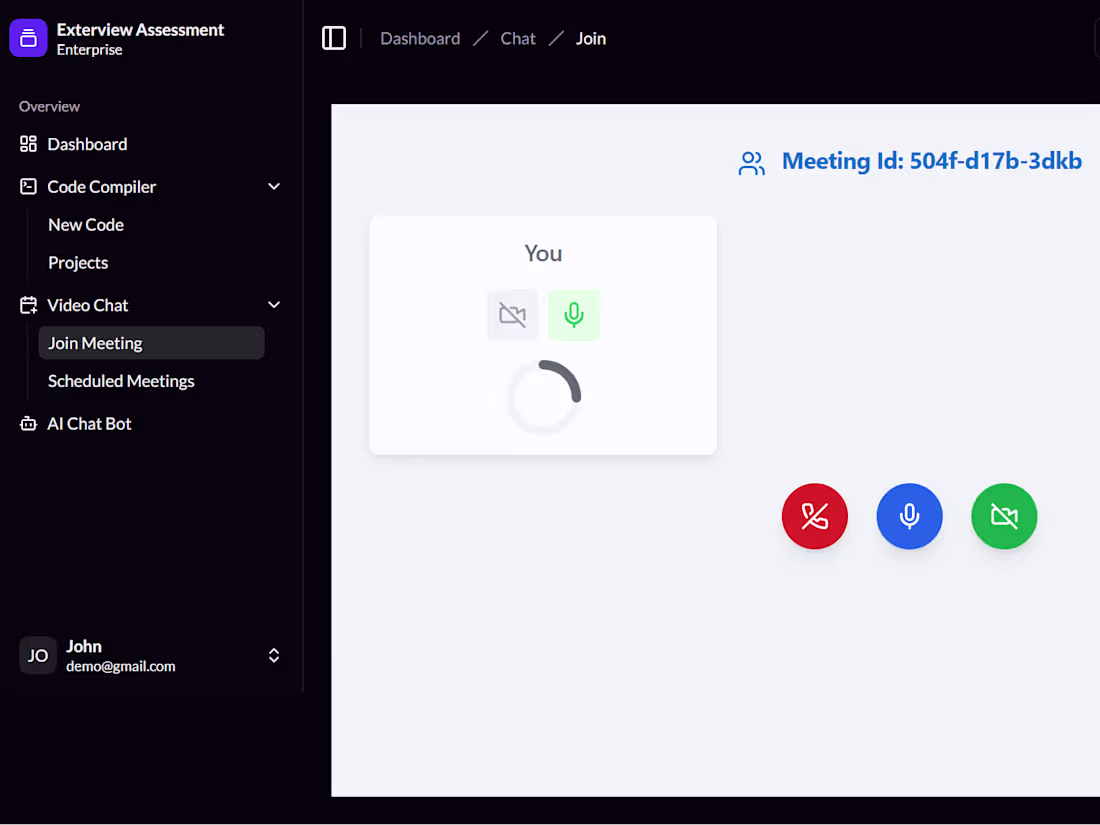Mute your microphone in the preview card
1100x825 pixels.
coord(574,314)
